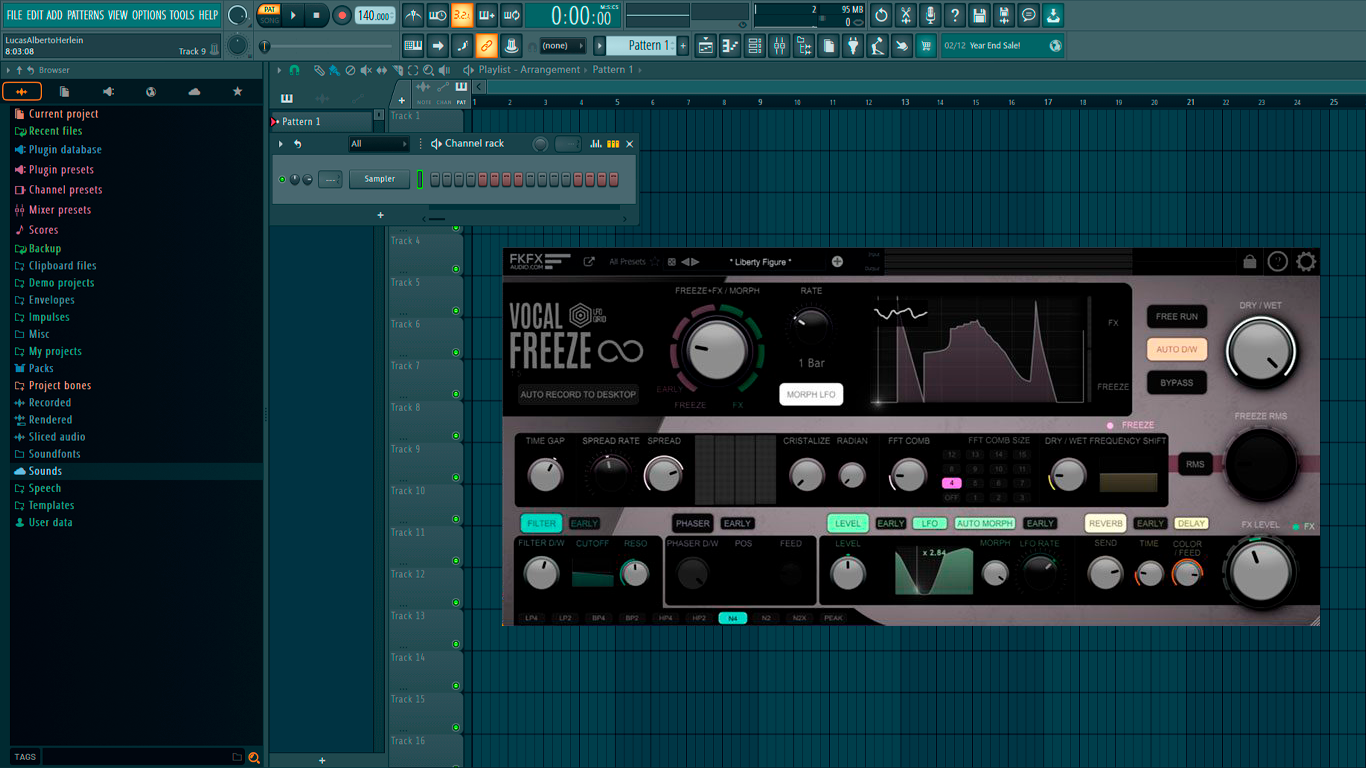Select the Sounds entry in browser
This screenshot has width=1366, height=768.
point(45,471)
